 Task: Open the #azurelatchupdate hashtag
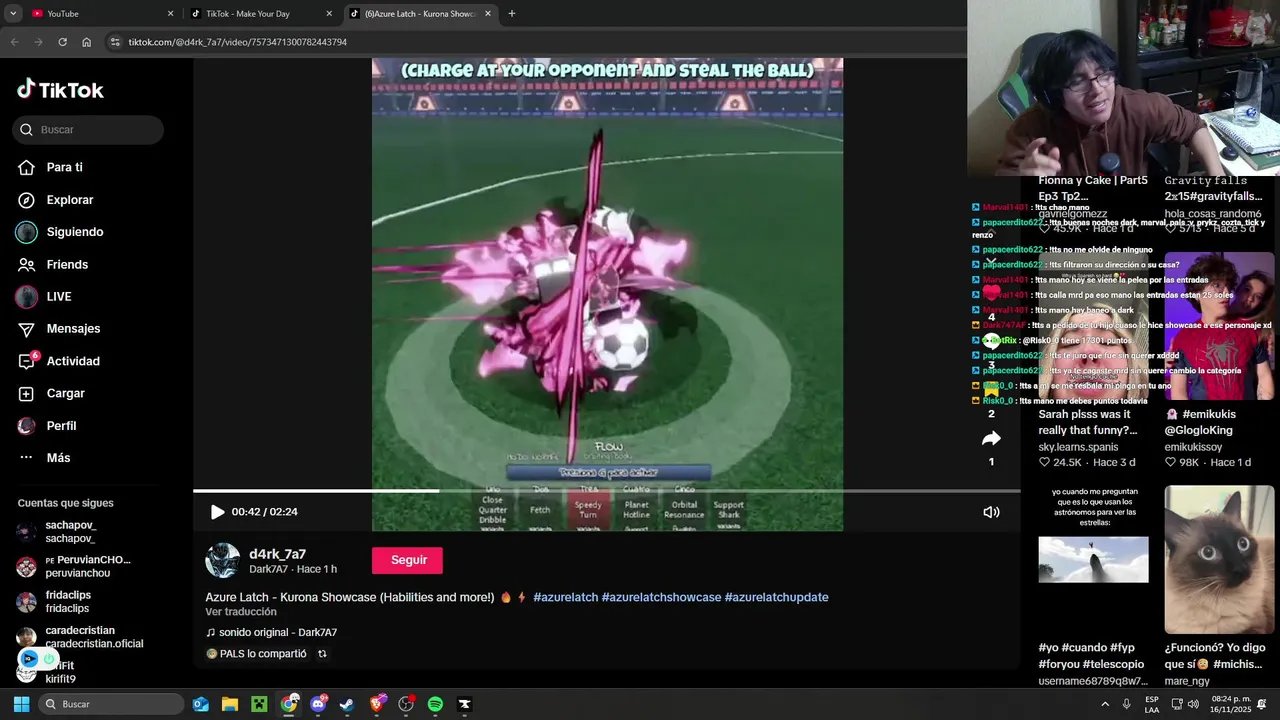[x=776, y=597]
